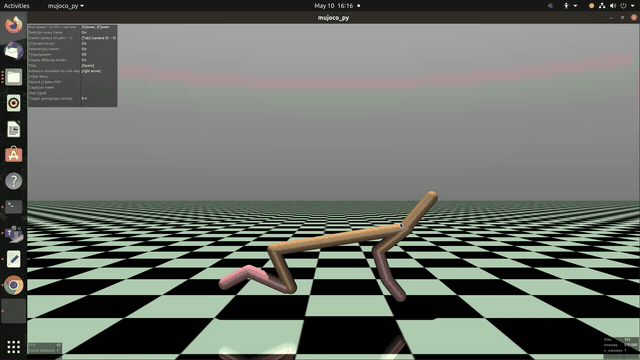Viewport: 640px width, 360px height.
Task: Open the power icon in top bar
Action: tap(623, 6)
